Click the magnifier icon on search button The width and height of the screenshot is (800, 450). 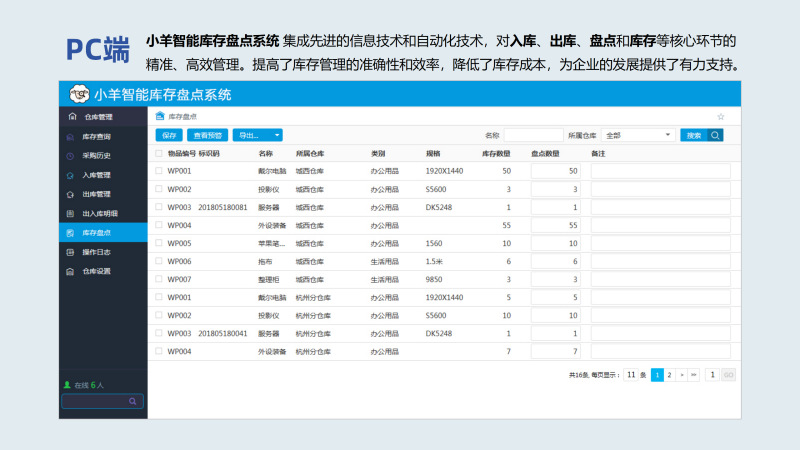(x=715, y=135)
